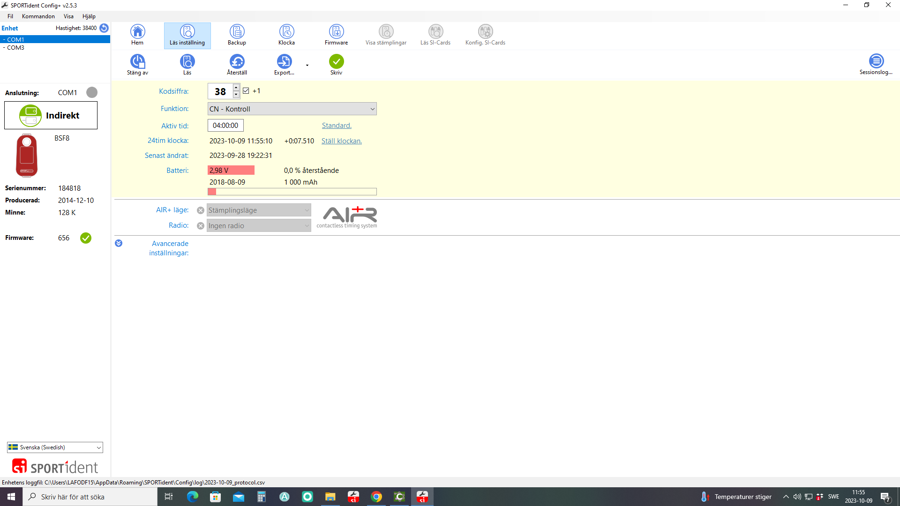Click the Läs read settings icon

(187, 64)
